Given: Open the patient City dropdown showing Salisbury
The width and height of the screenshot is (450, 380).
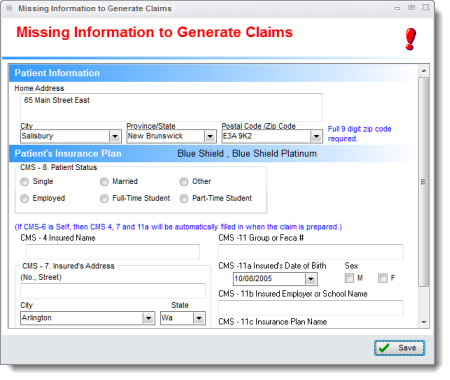Looking at the screenshot, I should coord(115,136).
